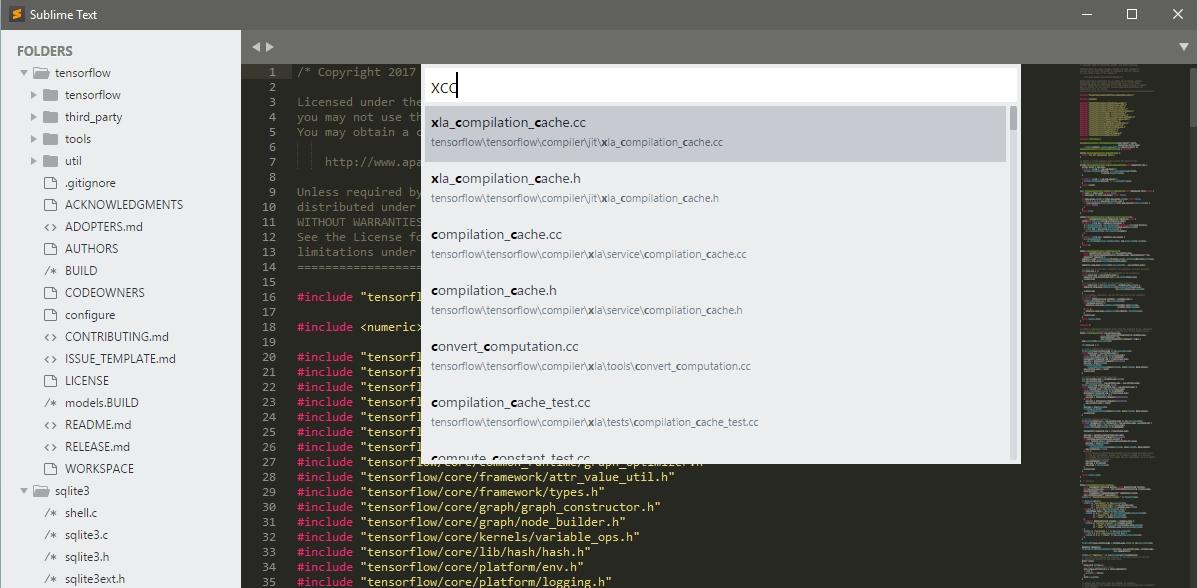Click the LICENSE file icon
This screenshot has width=1197, height=588.
[50, 381]
